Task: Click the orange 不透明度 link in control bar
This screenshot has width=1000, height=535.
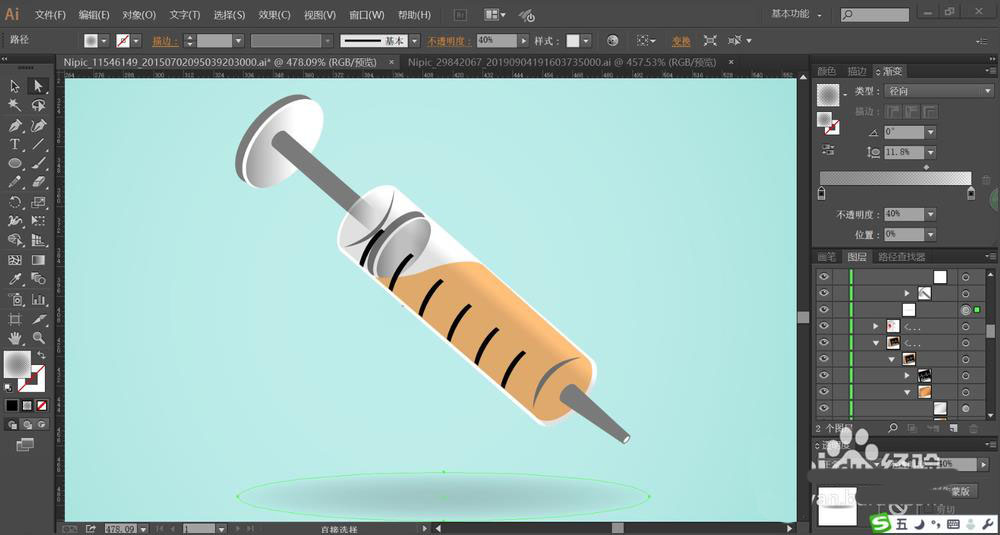Action: [450, 41]
